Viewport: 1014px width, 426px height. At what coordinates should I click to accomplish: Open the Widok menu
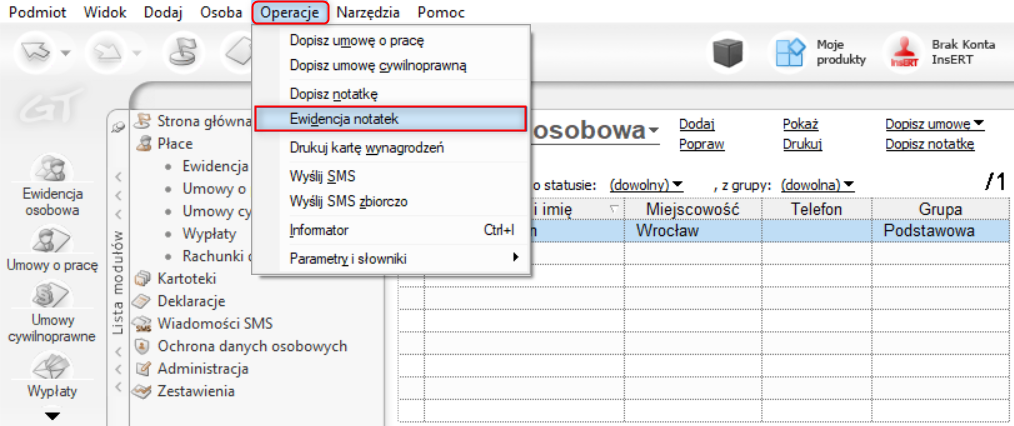pyautogui.click(x=105, y=12)
